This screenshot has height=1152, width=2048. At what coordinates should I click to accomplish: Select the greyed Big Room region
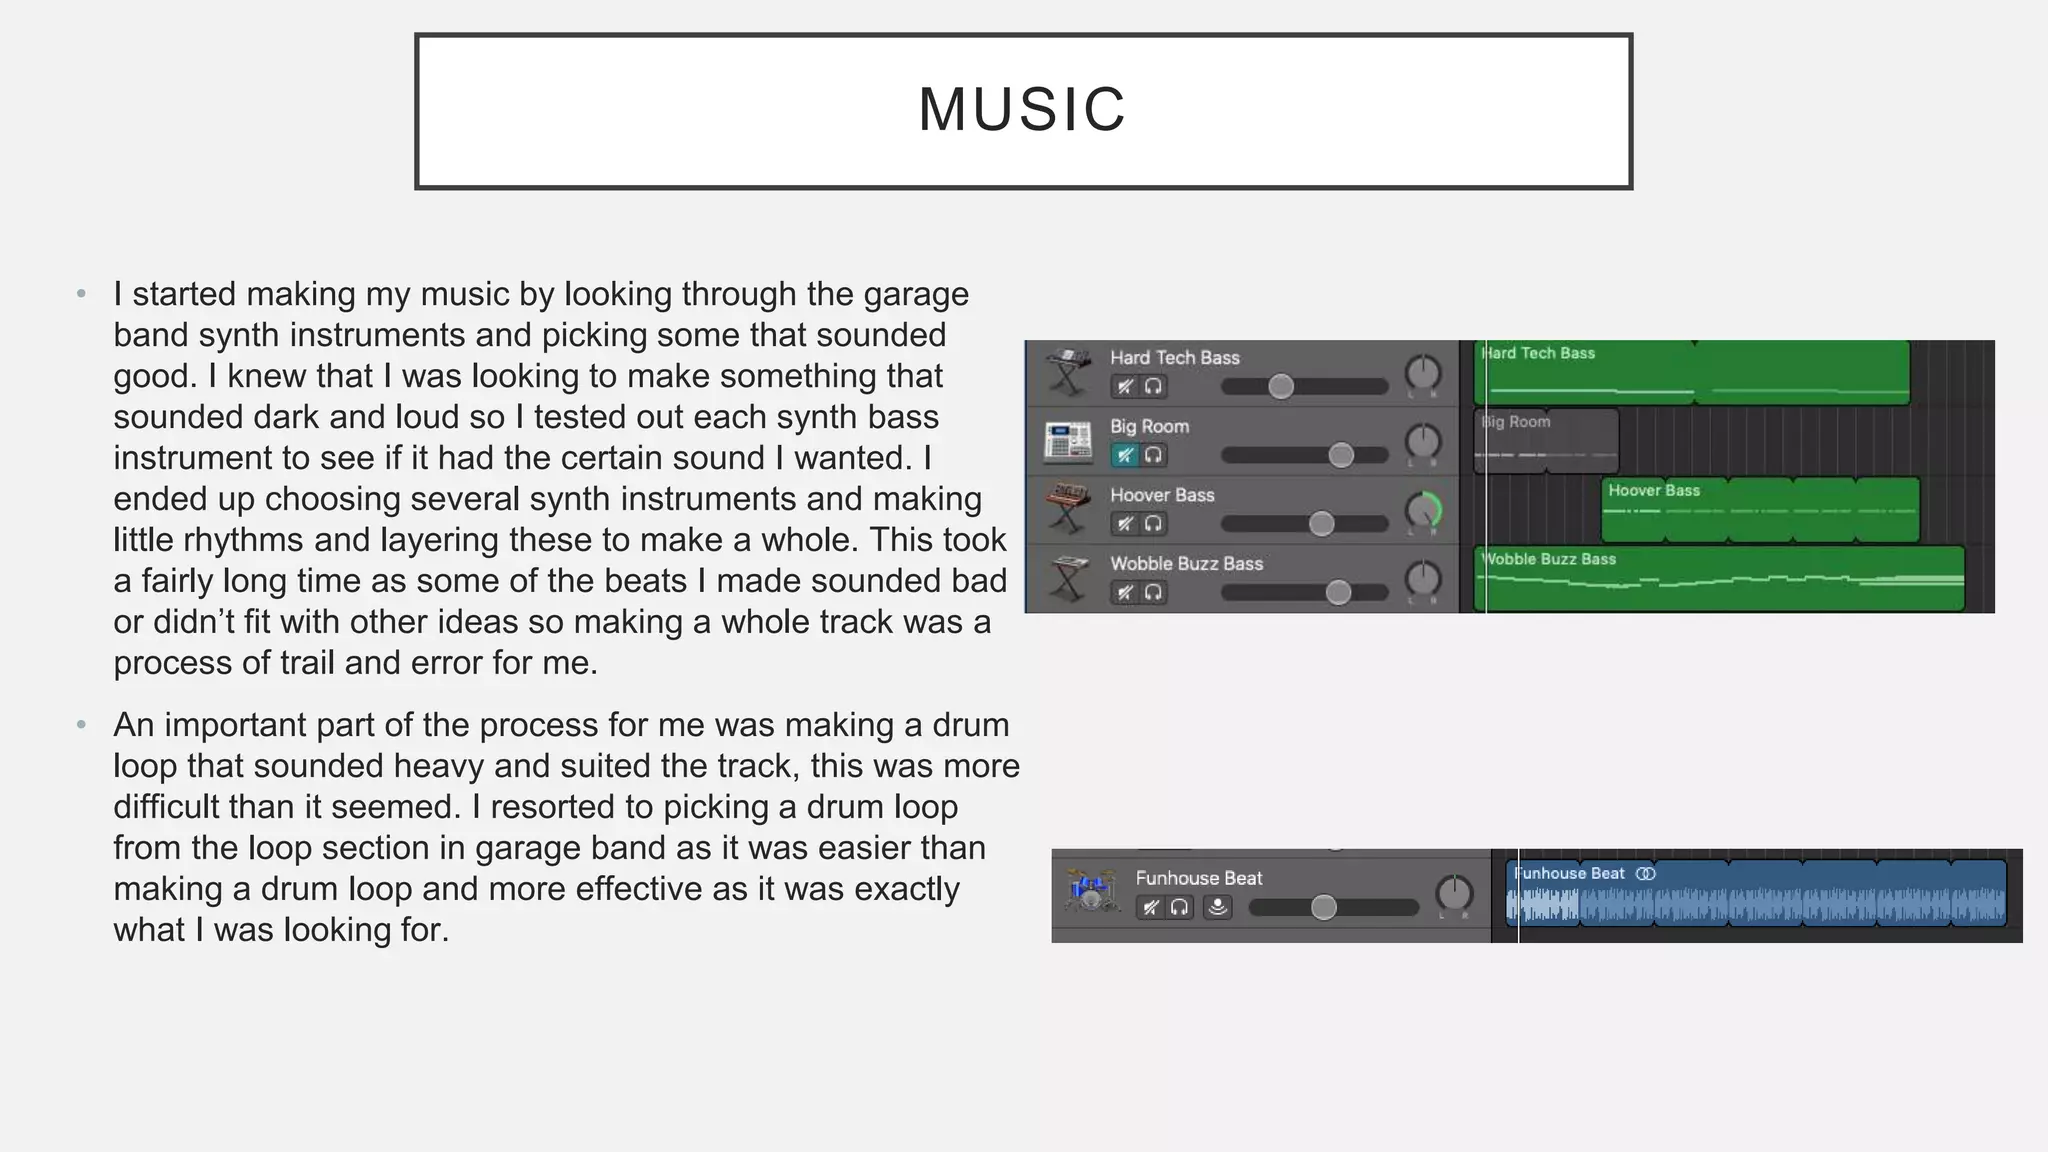[1546, 441]
